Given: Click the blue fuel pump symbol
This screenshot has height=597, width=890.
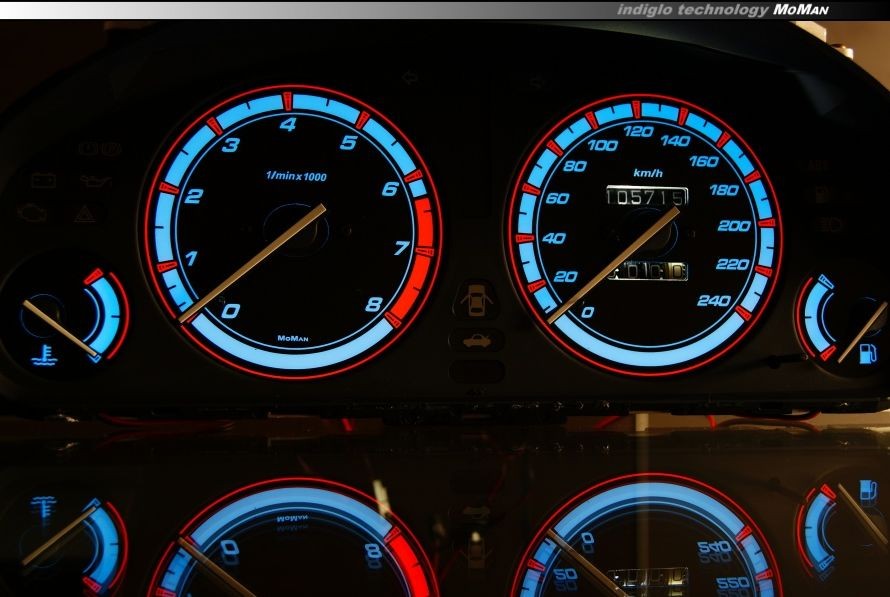Looking at the screenshot, I should pyautogui.click(x=868, y=351).
